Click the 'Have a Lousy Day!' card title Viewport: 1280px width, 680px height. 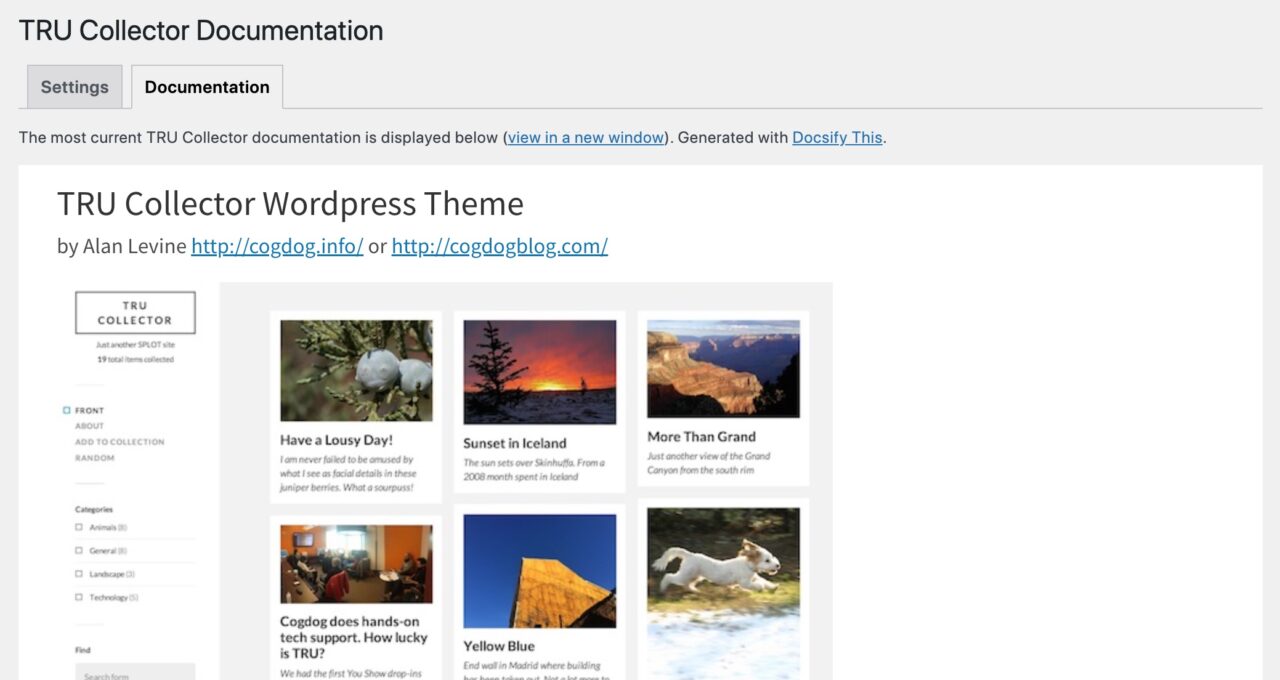click(337, 440)
